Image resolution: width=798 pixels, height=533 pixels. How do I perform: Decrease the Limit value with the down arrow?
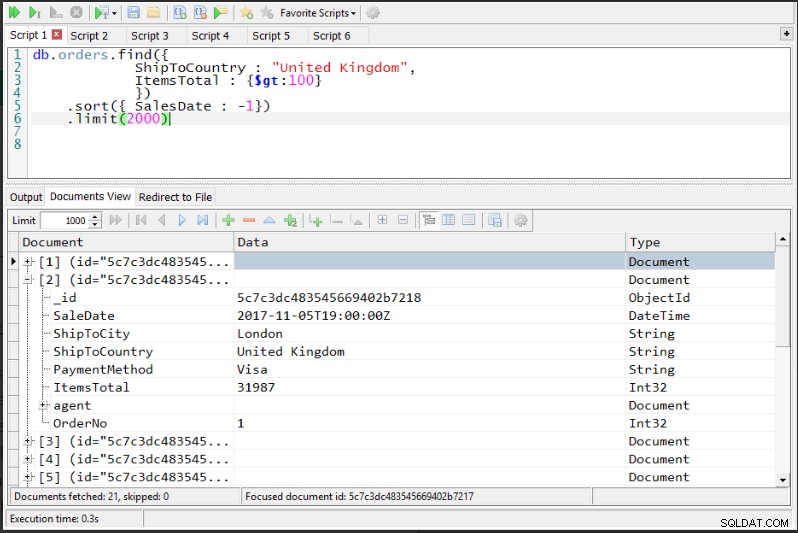(95, 225)
